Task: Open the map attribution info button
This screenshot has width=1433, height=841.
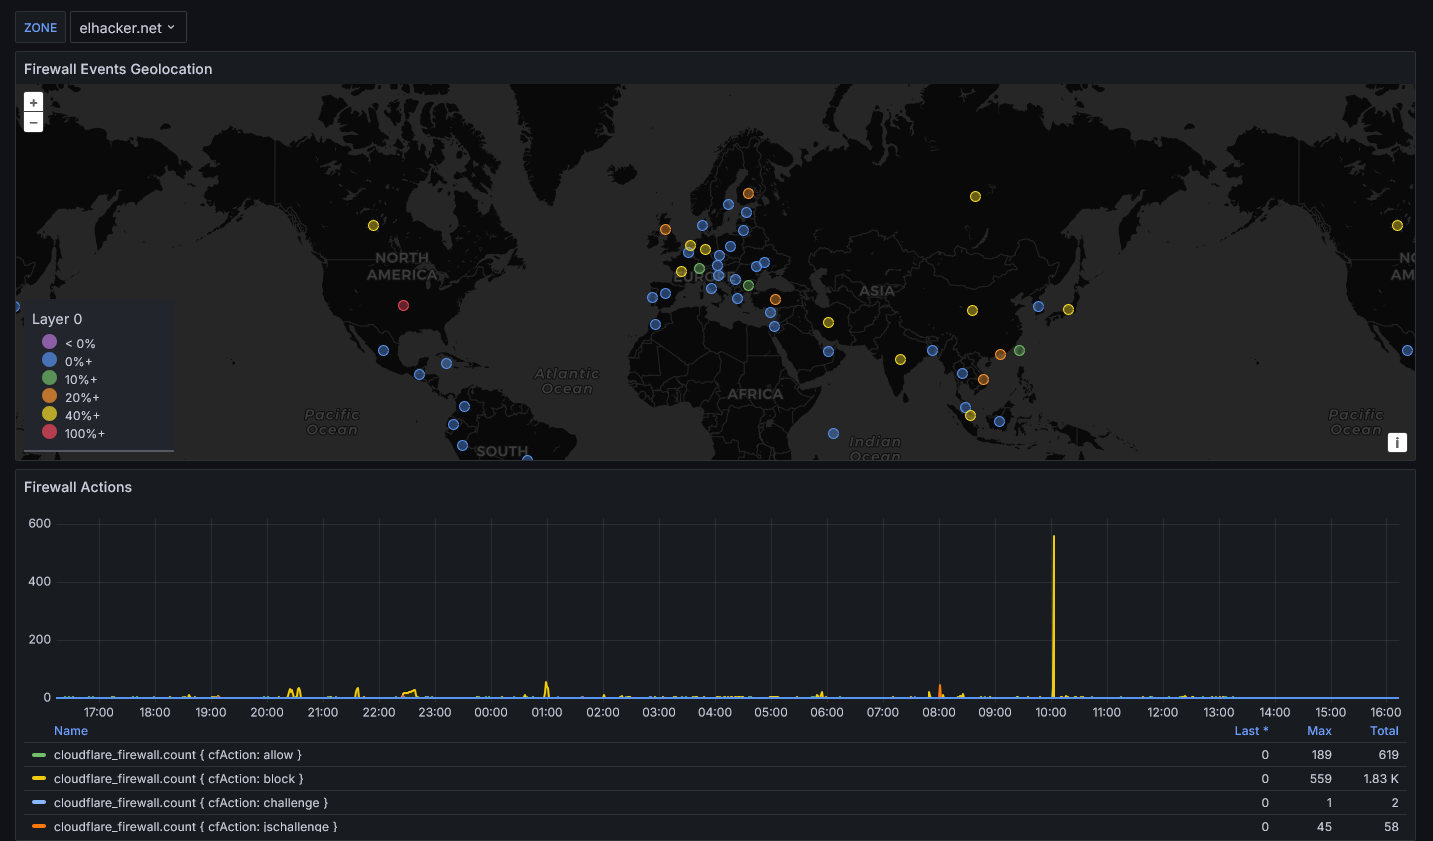Action: 1397,442
